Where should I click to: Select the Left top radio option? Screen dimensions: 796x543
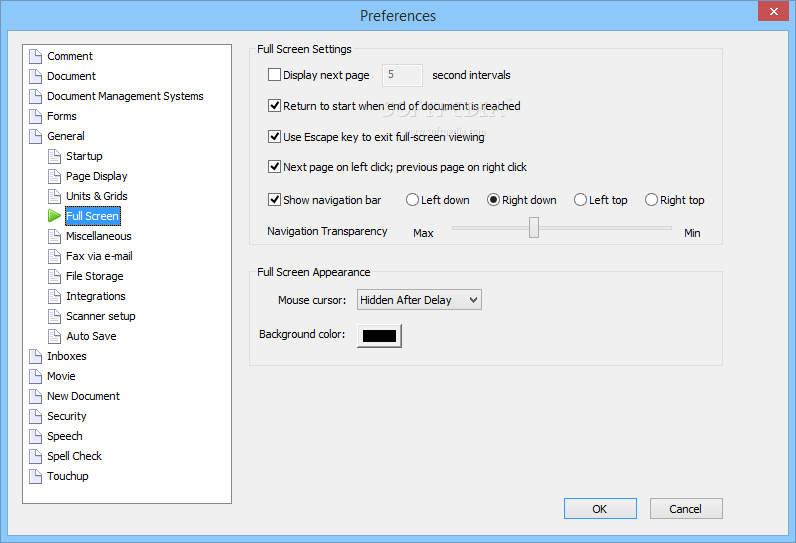(580, 200)
